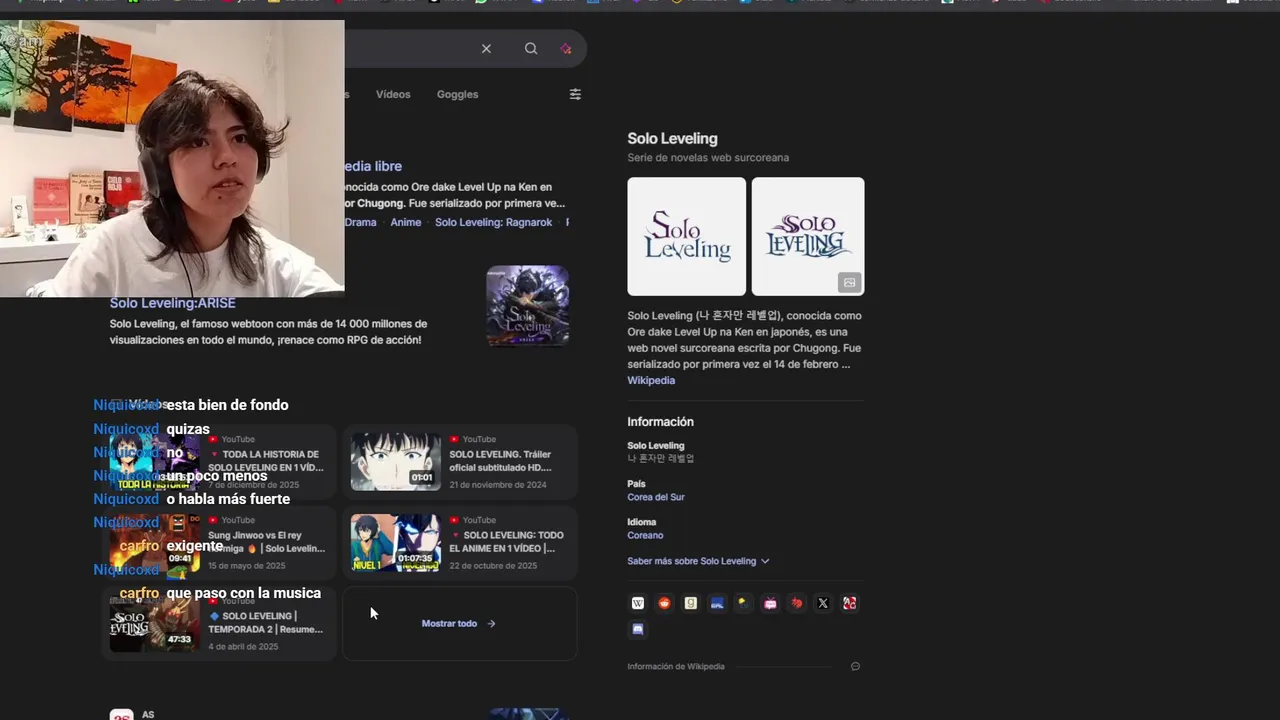Viewport: 1280px width, 720px height.
Task: Click the 'Solo Leveling: Ragnarok' sublink
Action: coord(493,222)
